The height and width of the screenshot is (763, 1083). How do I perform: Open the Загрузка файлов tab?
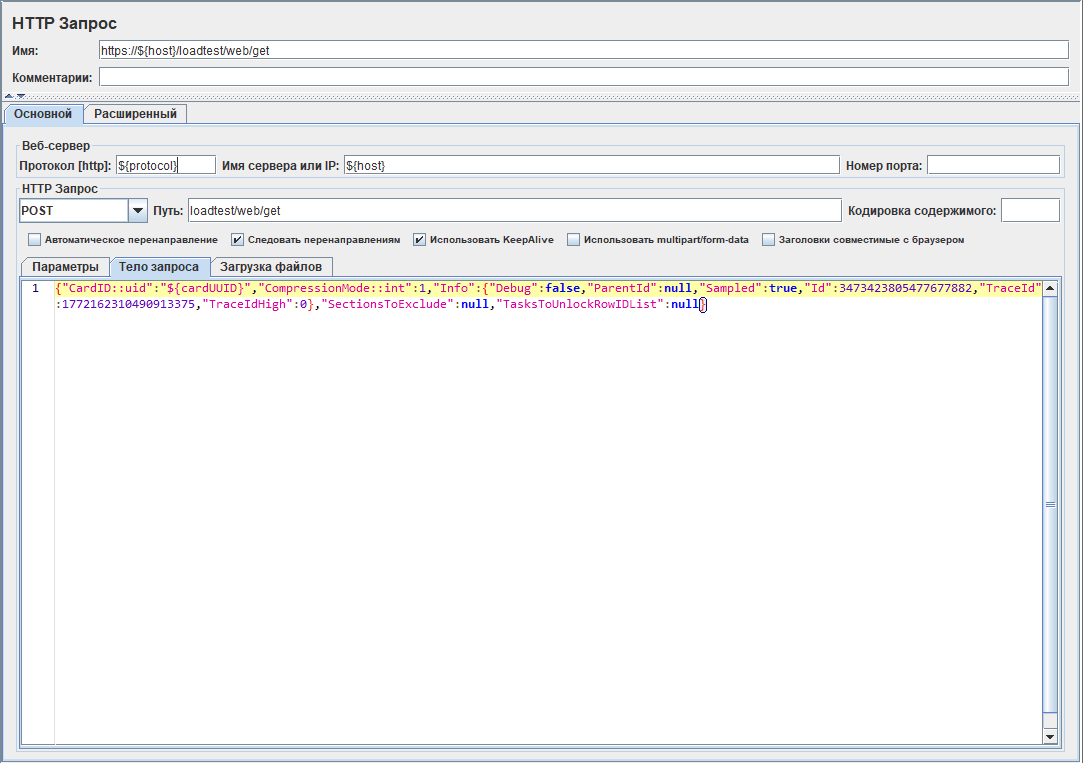pyautogui.click(x=271, y=267)
